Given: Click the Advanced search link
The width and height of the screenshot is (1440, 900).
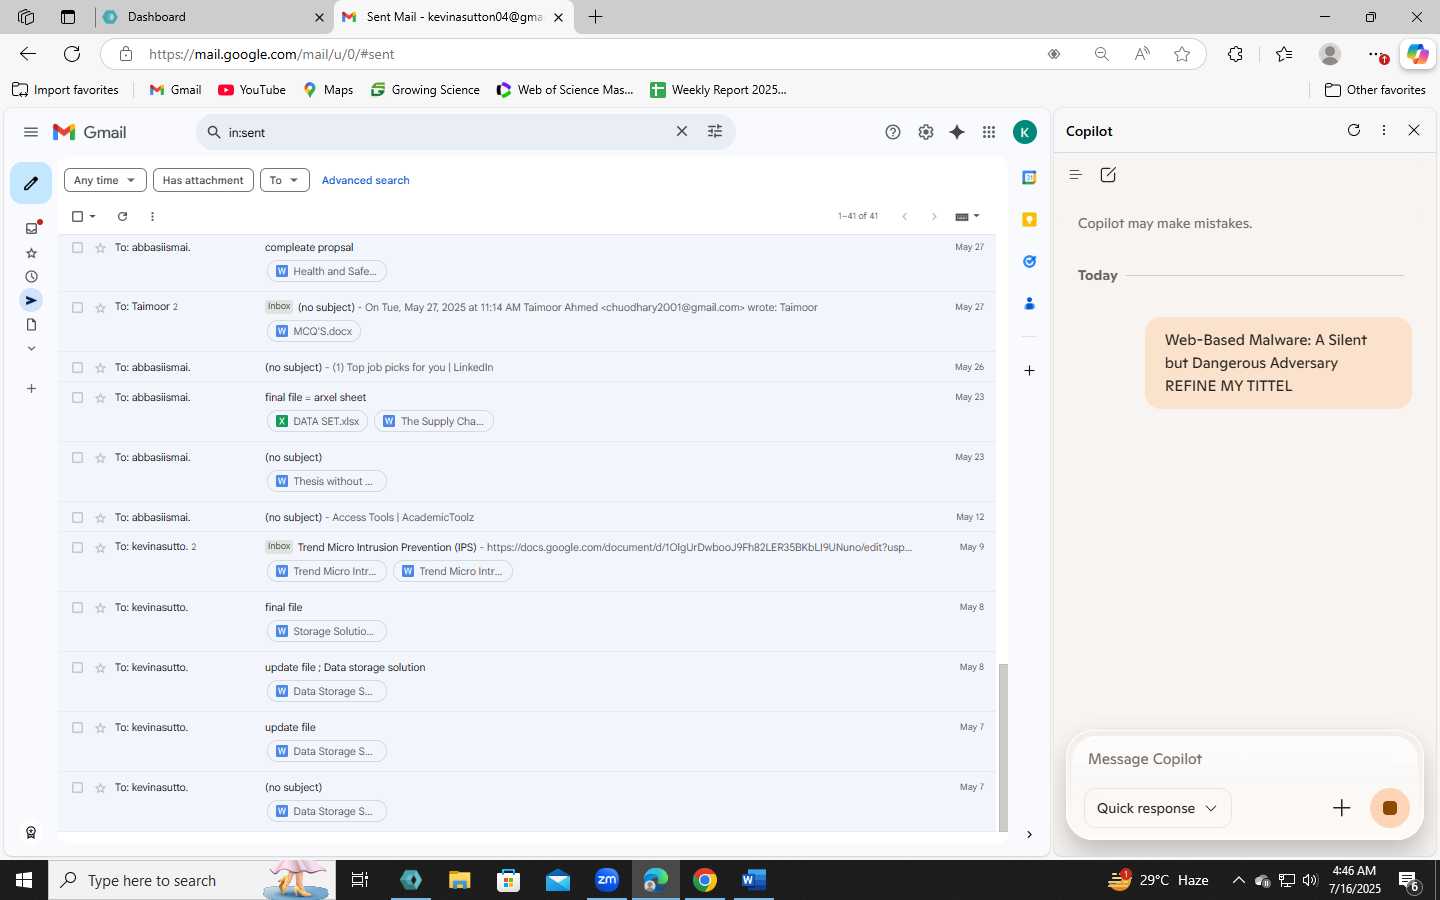Looking at the screenshot, I should pyautogui.click(x=365, y=180).
